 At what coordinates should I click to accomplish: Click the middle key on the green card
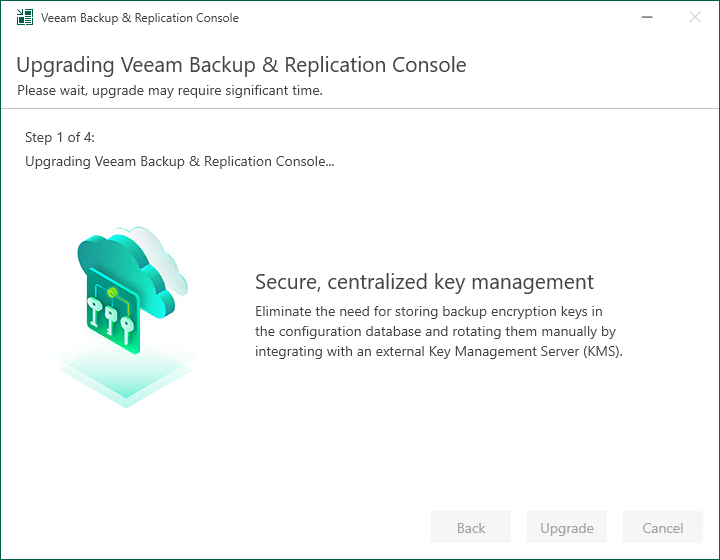point(111,320)
